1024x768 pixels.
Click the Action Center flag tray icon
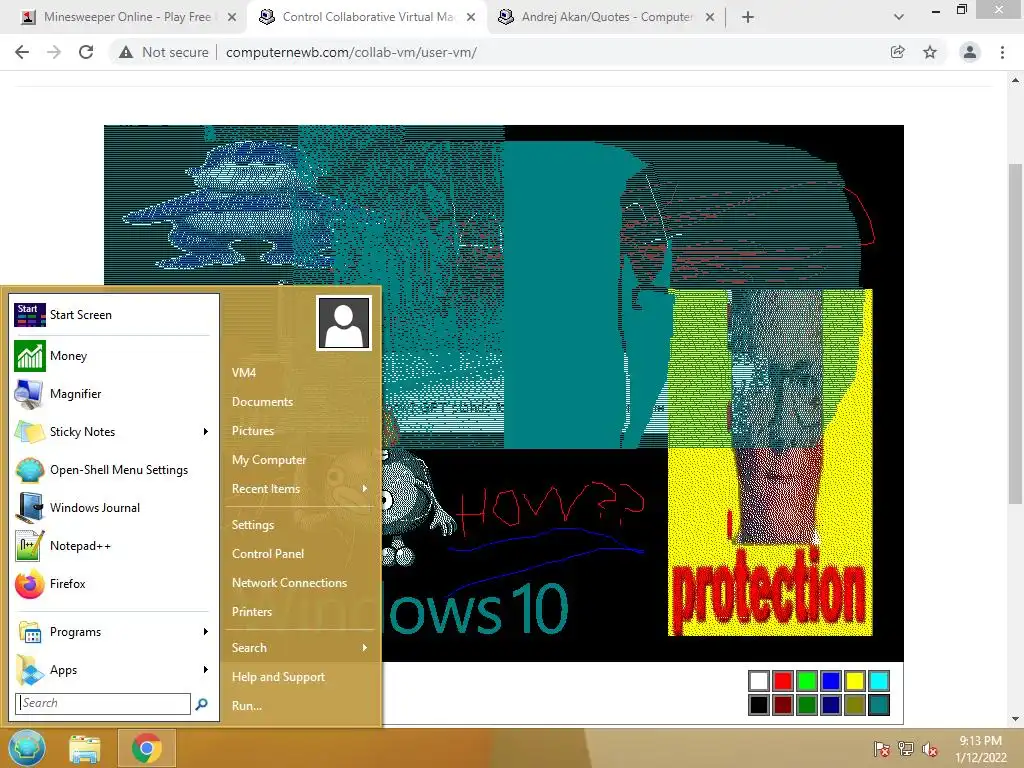coord(882,749)
